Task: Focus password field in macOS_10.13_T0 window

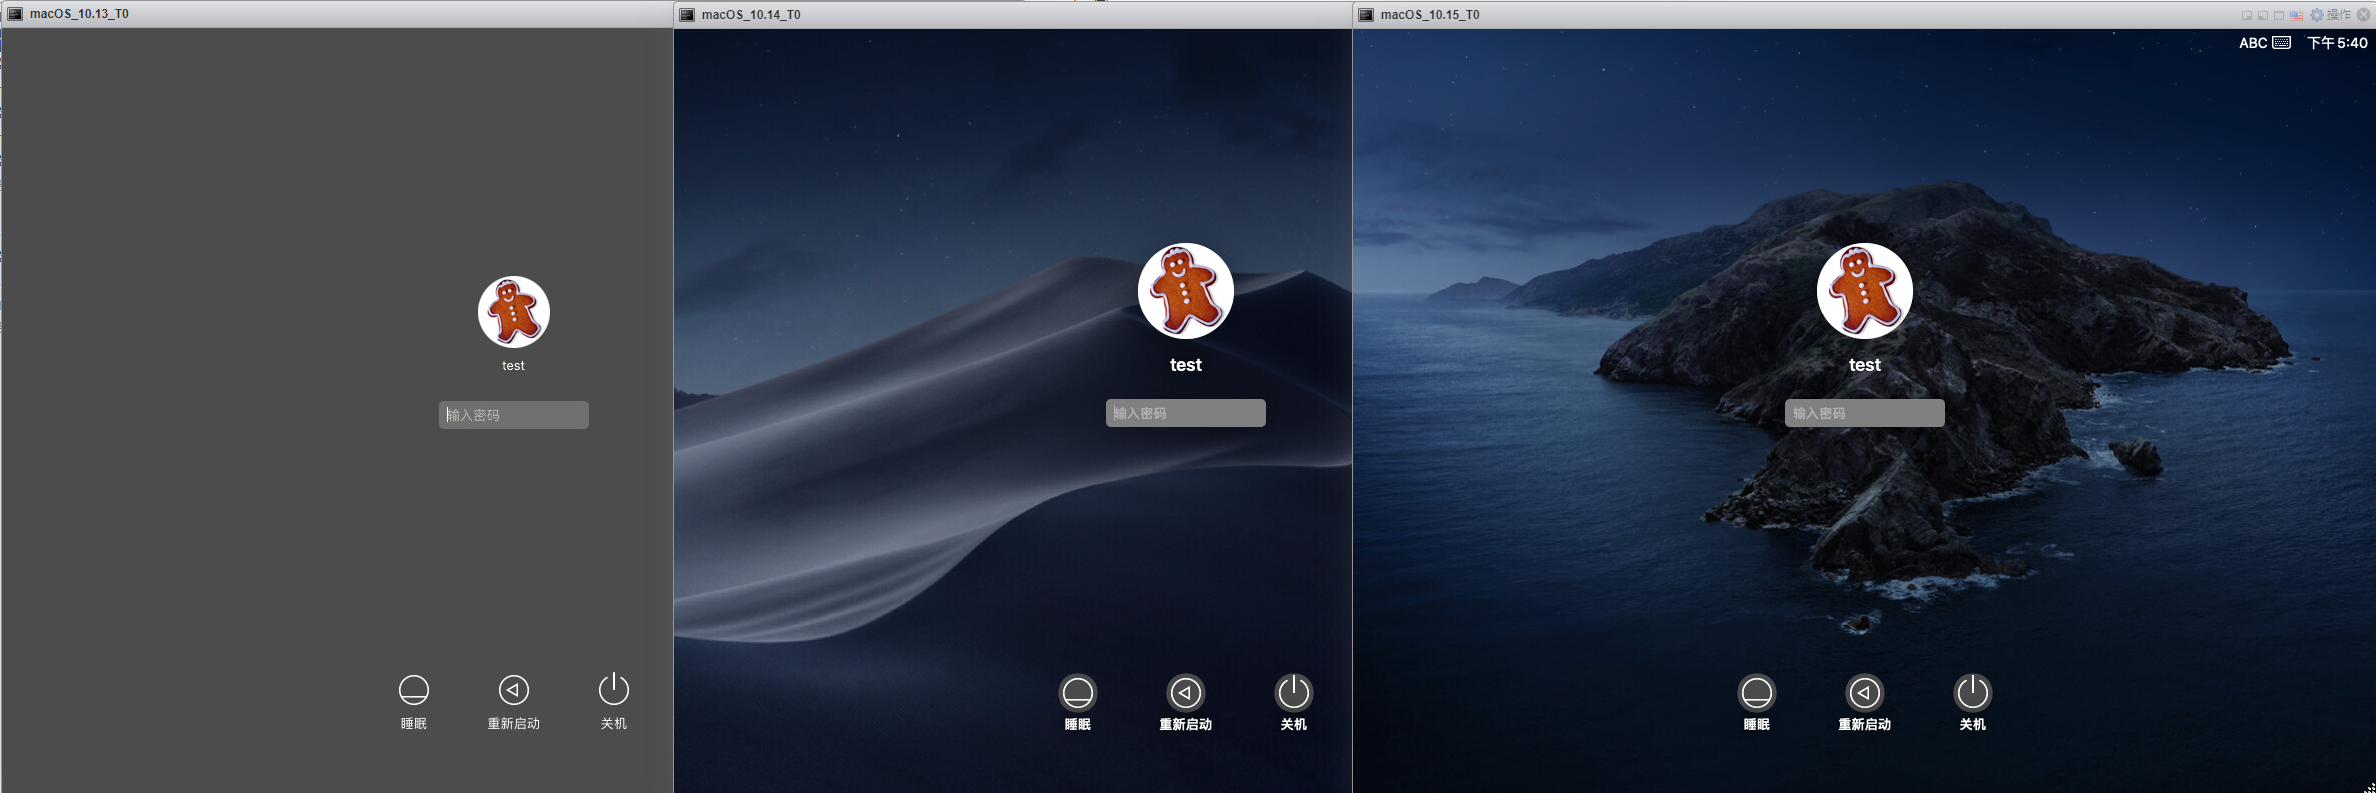Action: [514, 415]
